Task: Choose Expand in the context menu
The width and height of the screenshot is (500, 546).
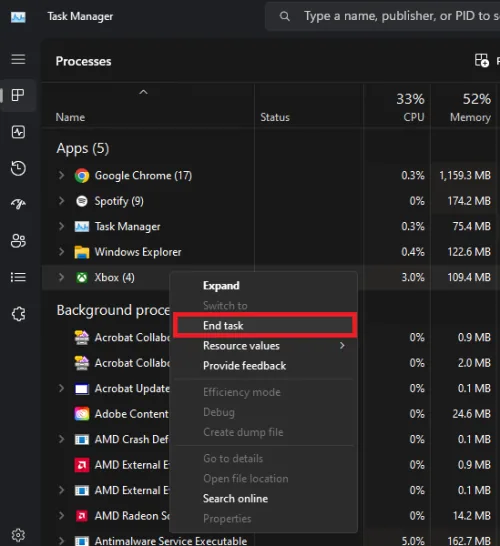Action: click(264, 286)
